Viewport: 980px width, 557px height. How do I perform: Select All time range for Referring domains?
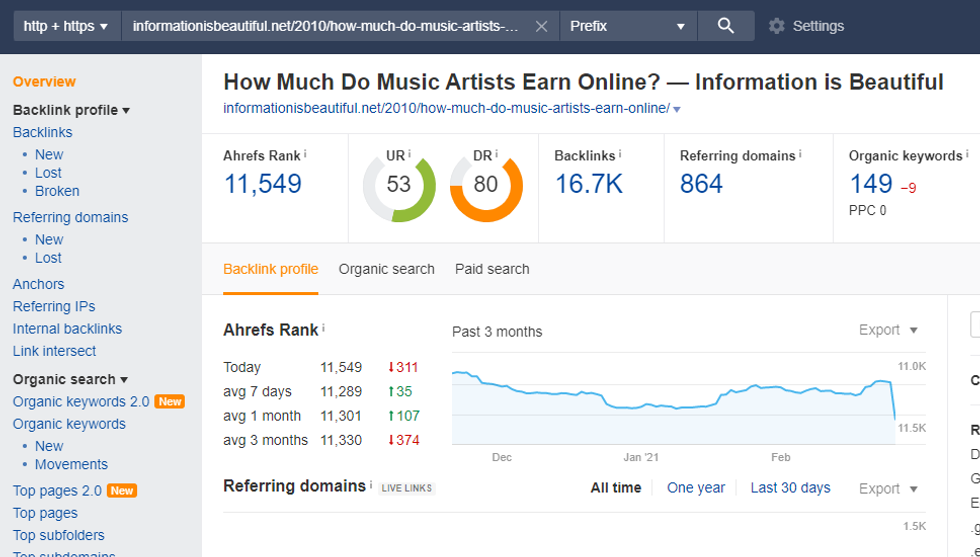click(x=616, y=488)
